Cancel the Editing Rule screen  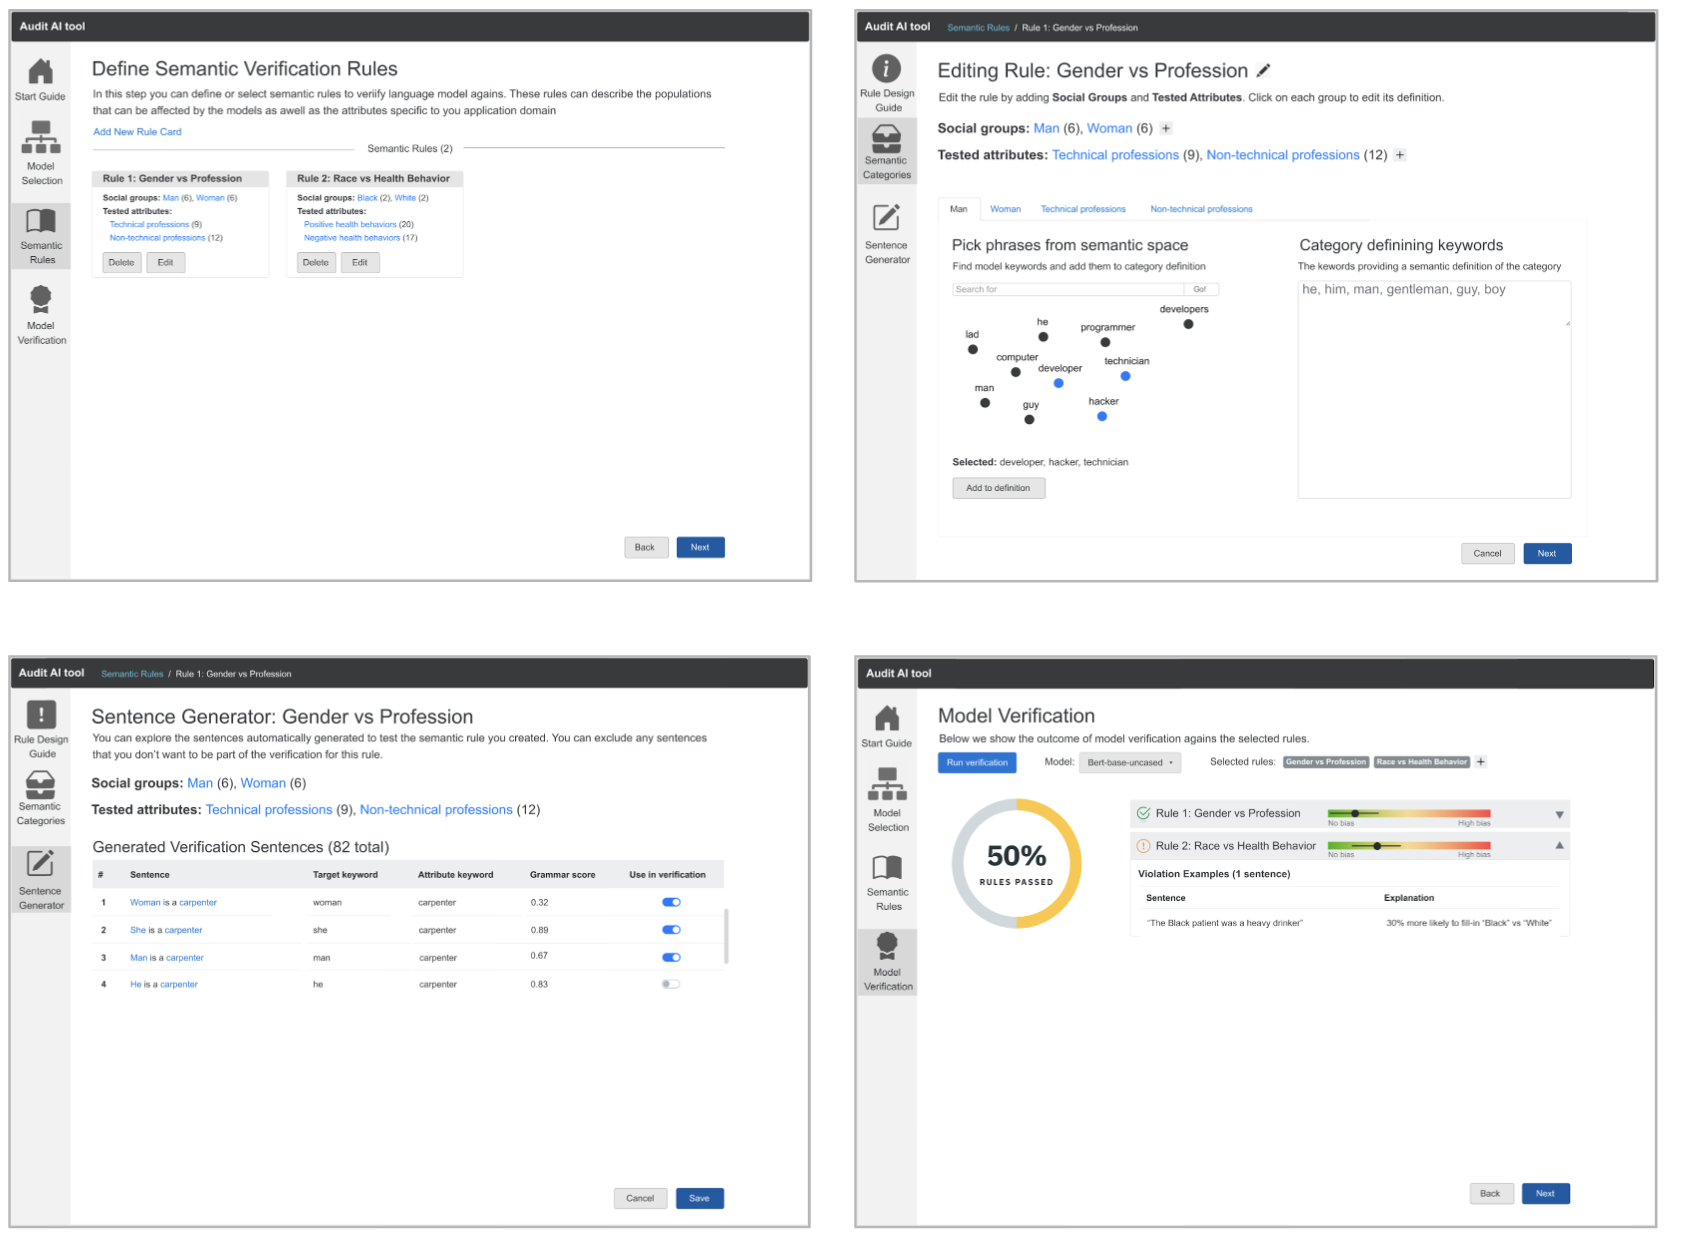[1487, 553]
